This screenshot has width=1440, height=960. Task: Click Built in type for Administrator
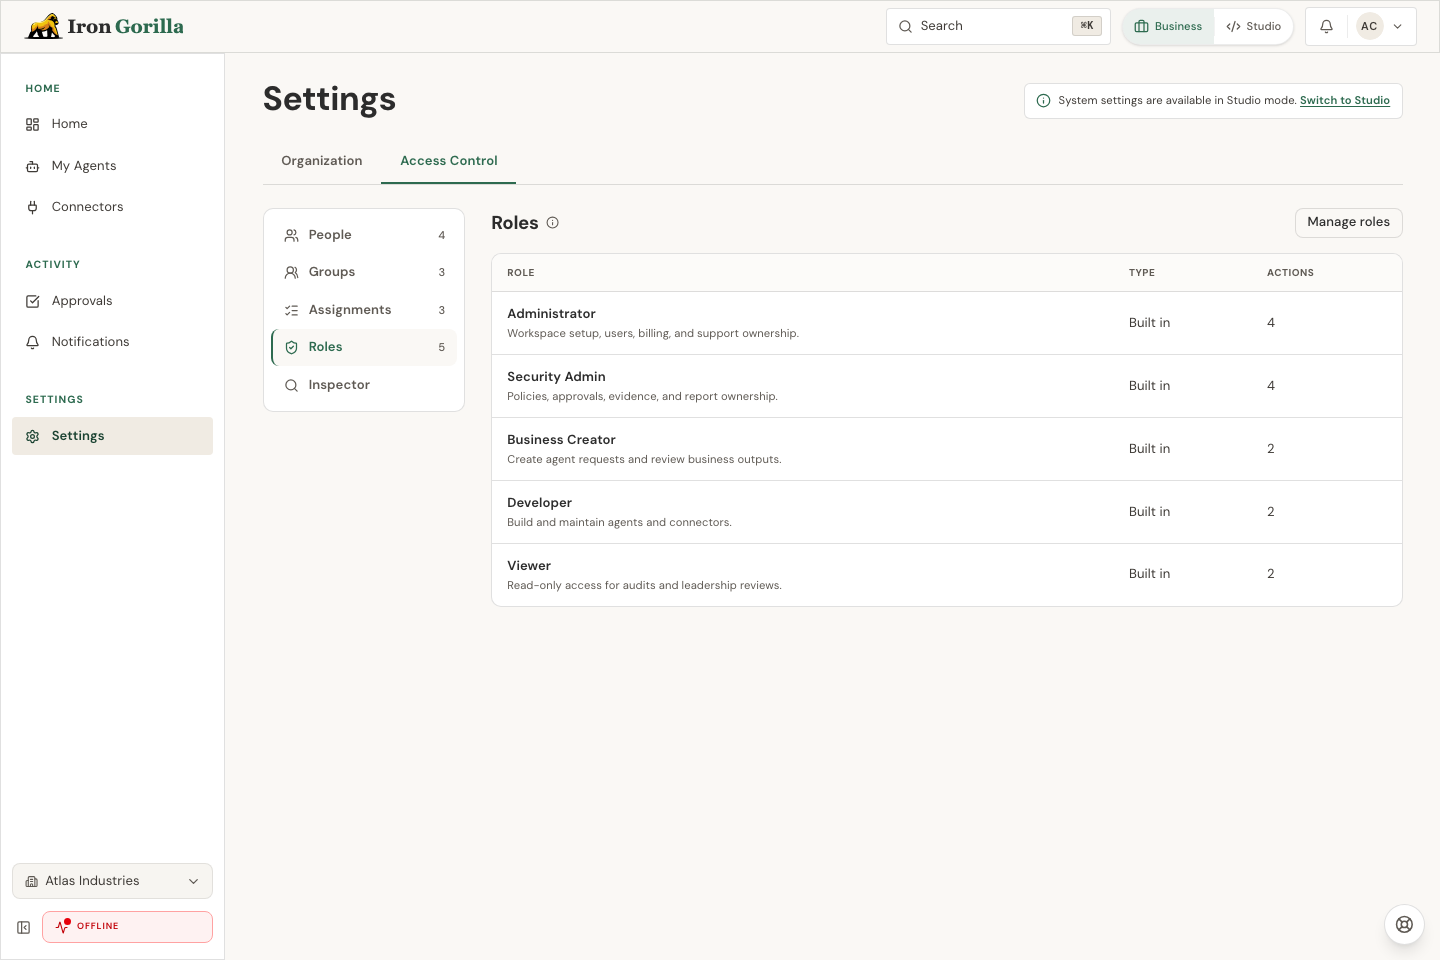point(1149,323)
